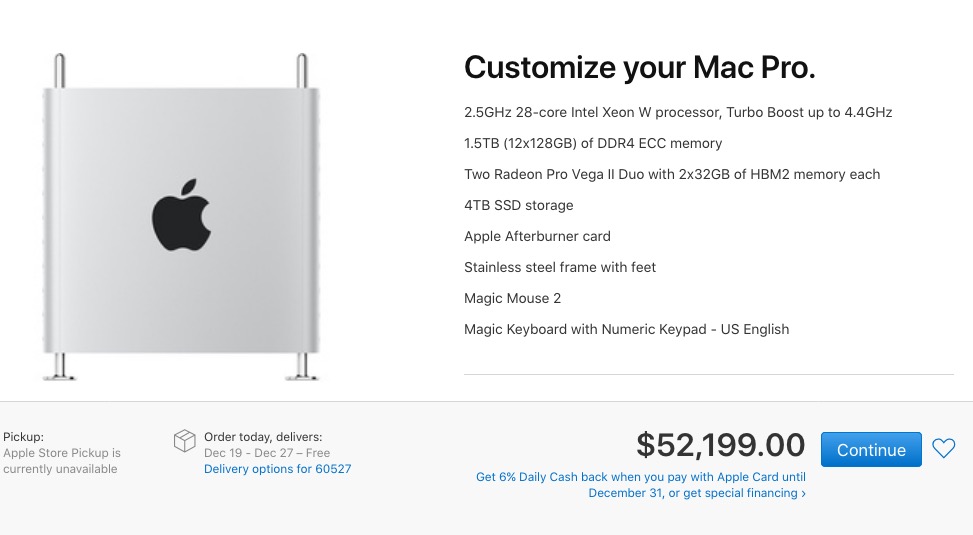Click the Apple Store Pickup unavailable notice
The height and width of the screenshot is (535, 973).
click(x=62, y=461)
